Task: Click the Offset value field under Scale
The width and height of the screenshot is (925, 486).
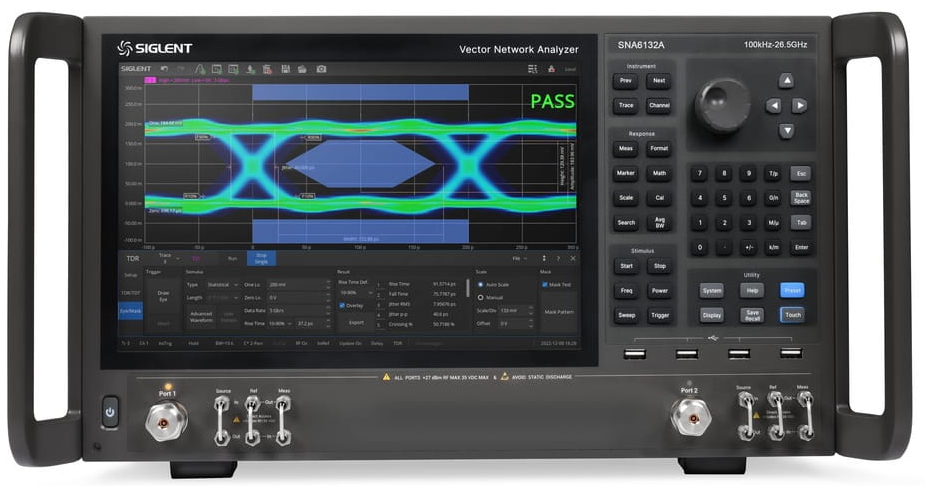Action: point(513,323)
